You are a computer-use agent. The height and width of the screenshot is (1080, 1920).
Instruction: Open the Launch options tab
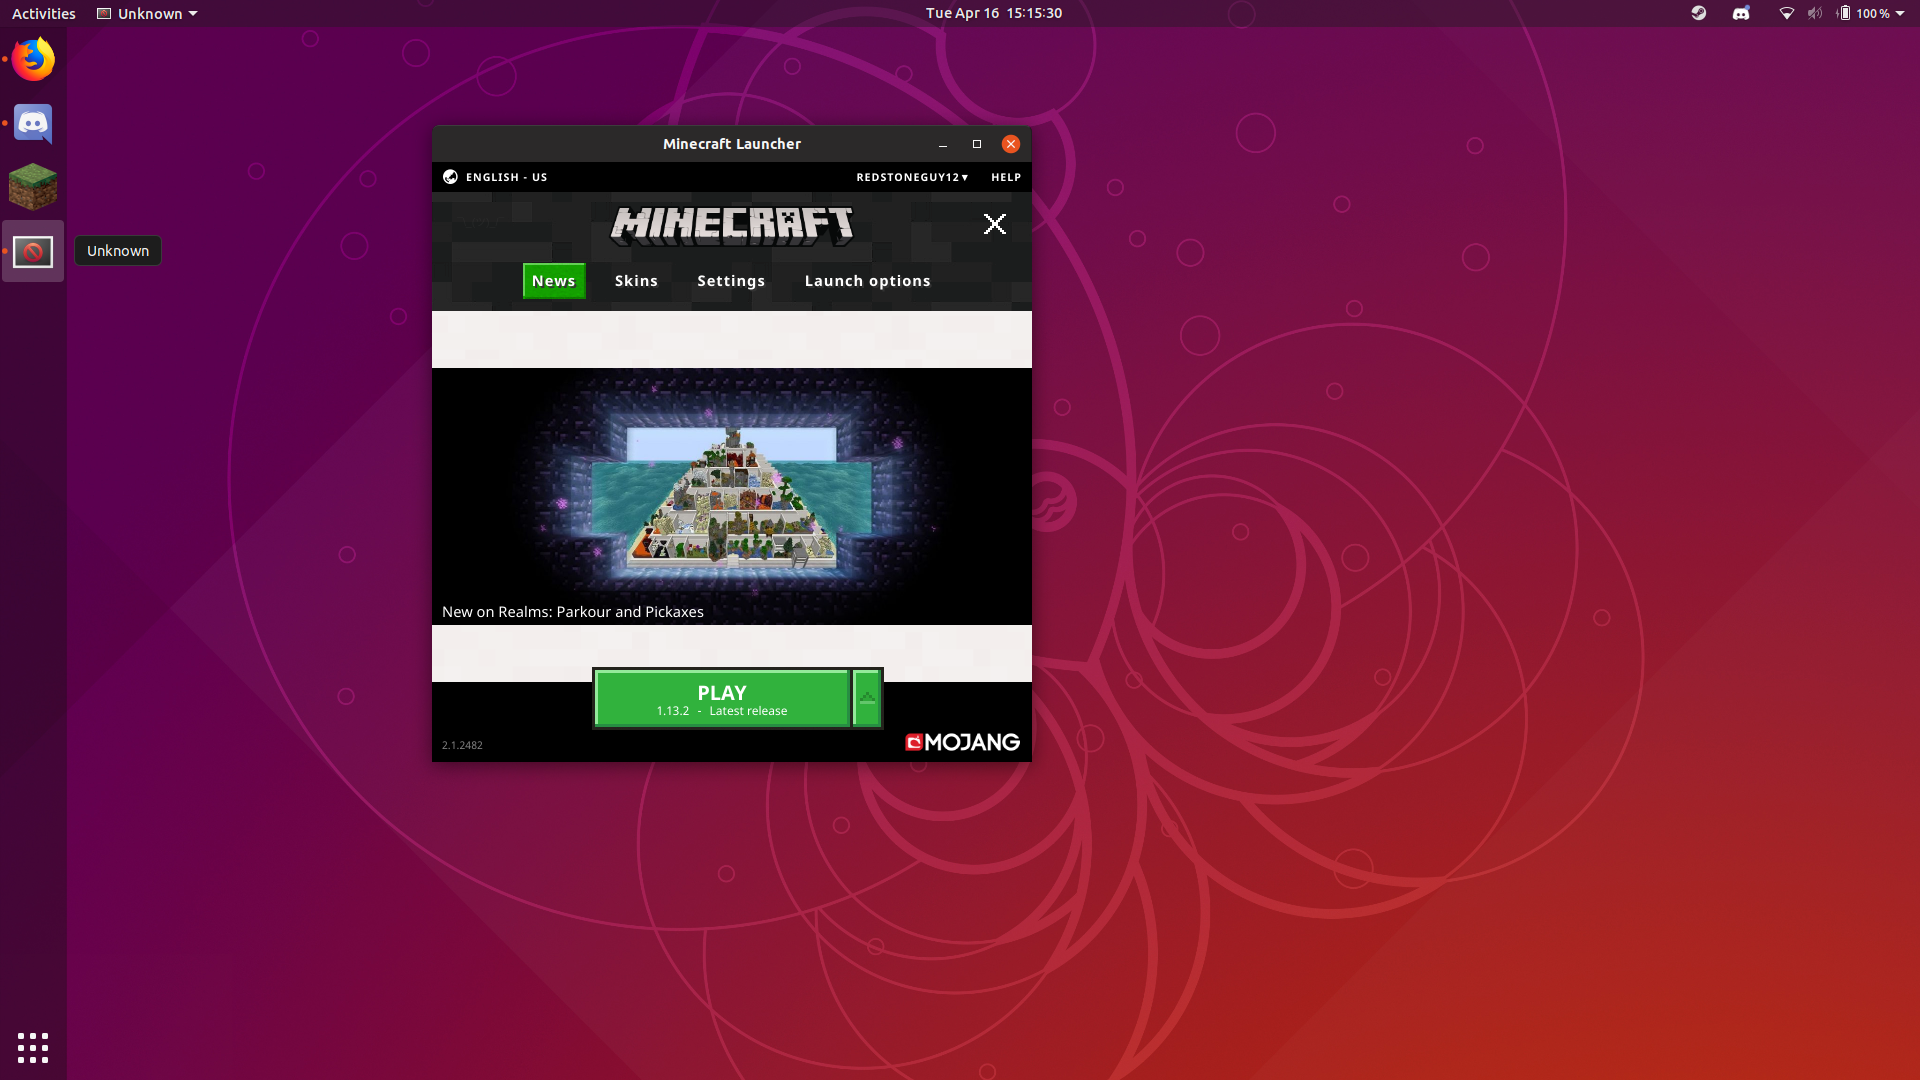[x=867, y=281]
